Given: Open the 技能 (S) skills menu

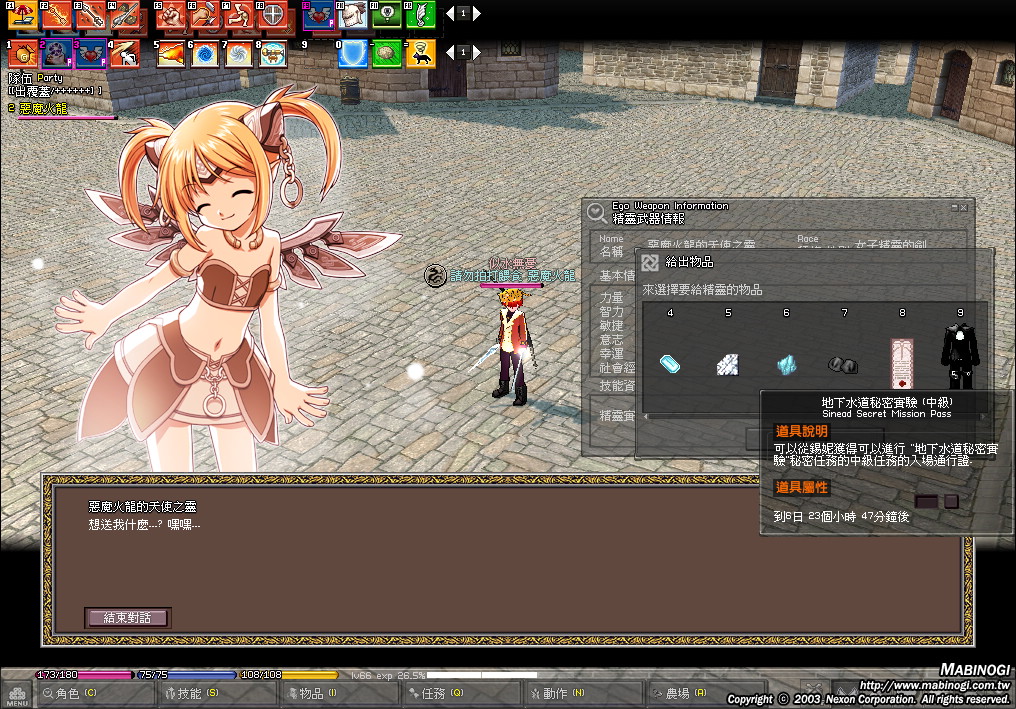Looking at the screenshot, I should [x=215, y=693].
